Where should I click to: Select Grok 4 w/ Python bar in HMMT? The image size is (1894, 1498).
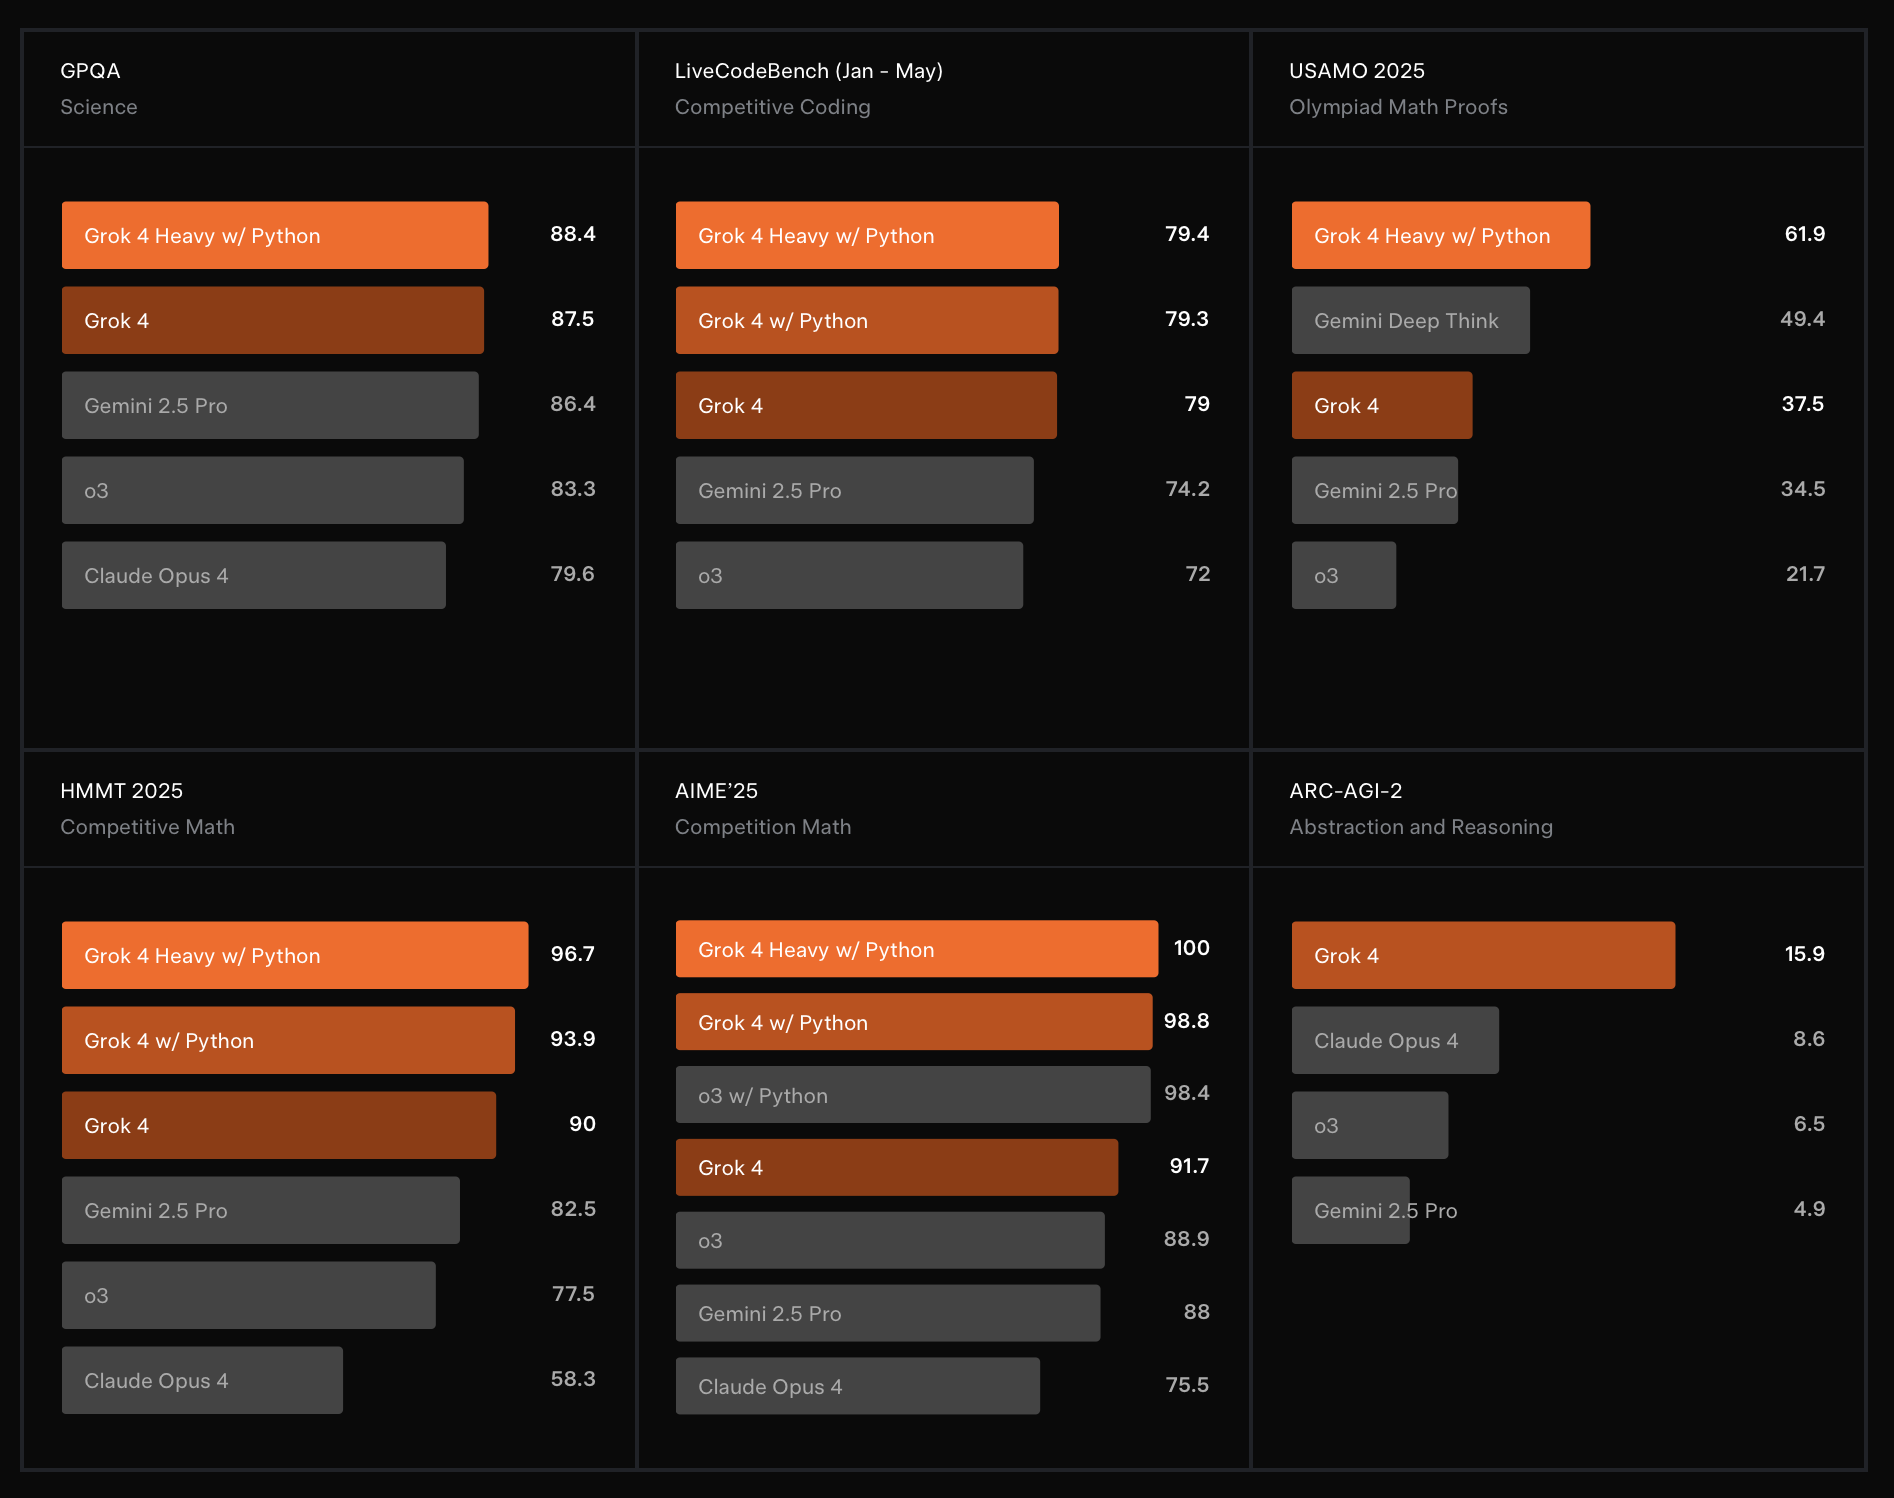288,1040
